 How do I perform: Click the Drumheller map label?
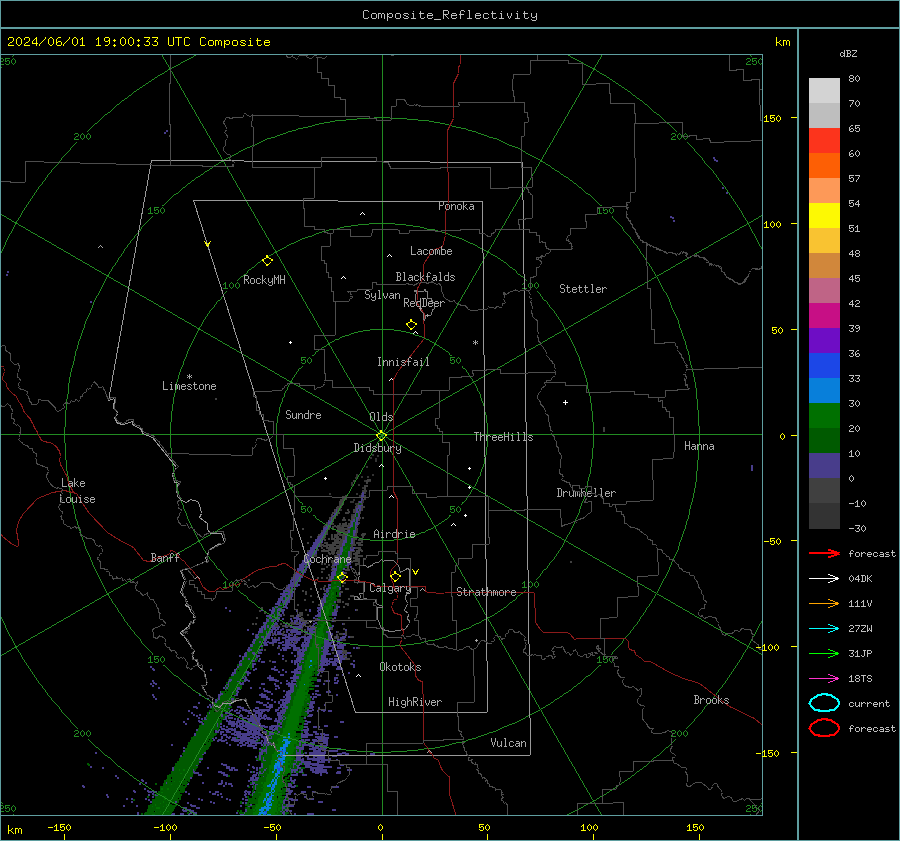(x=586, y=493)
